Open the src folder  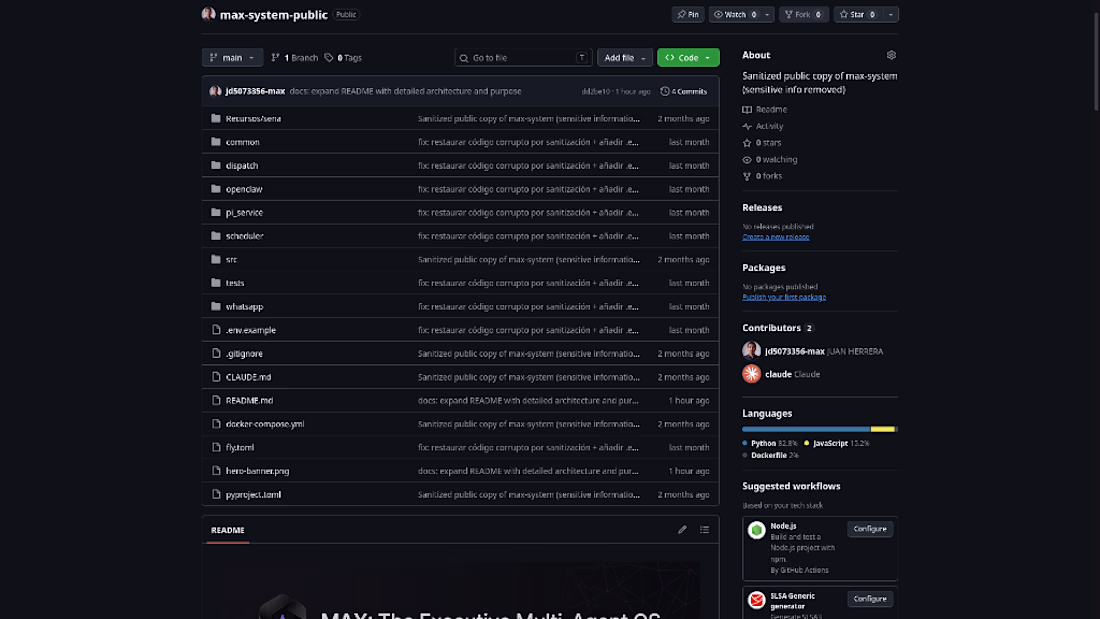[232, 260]
